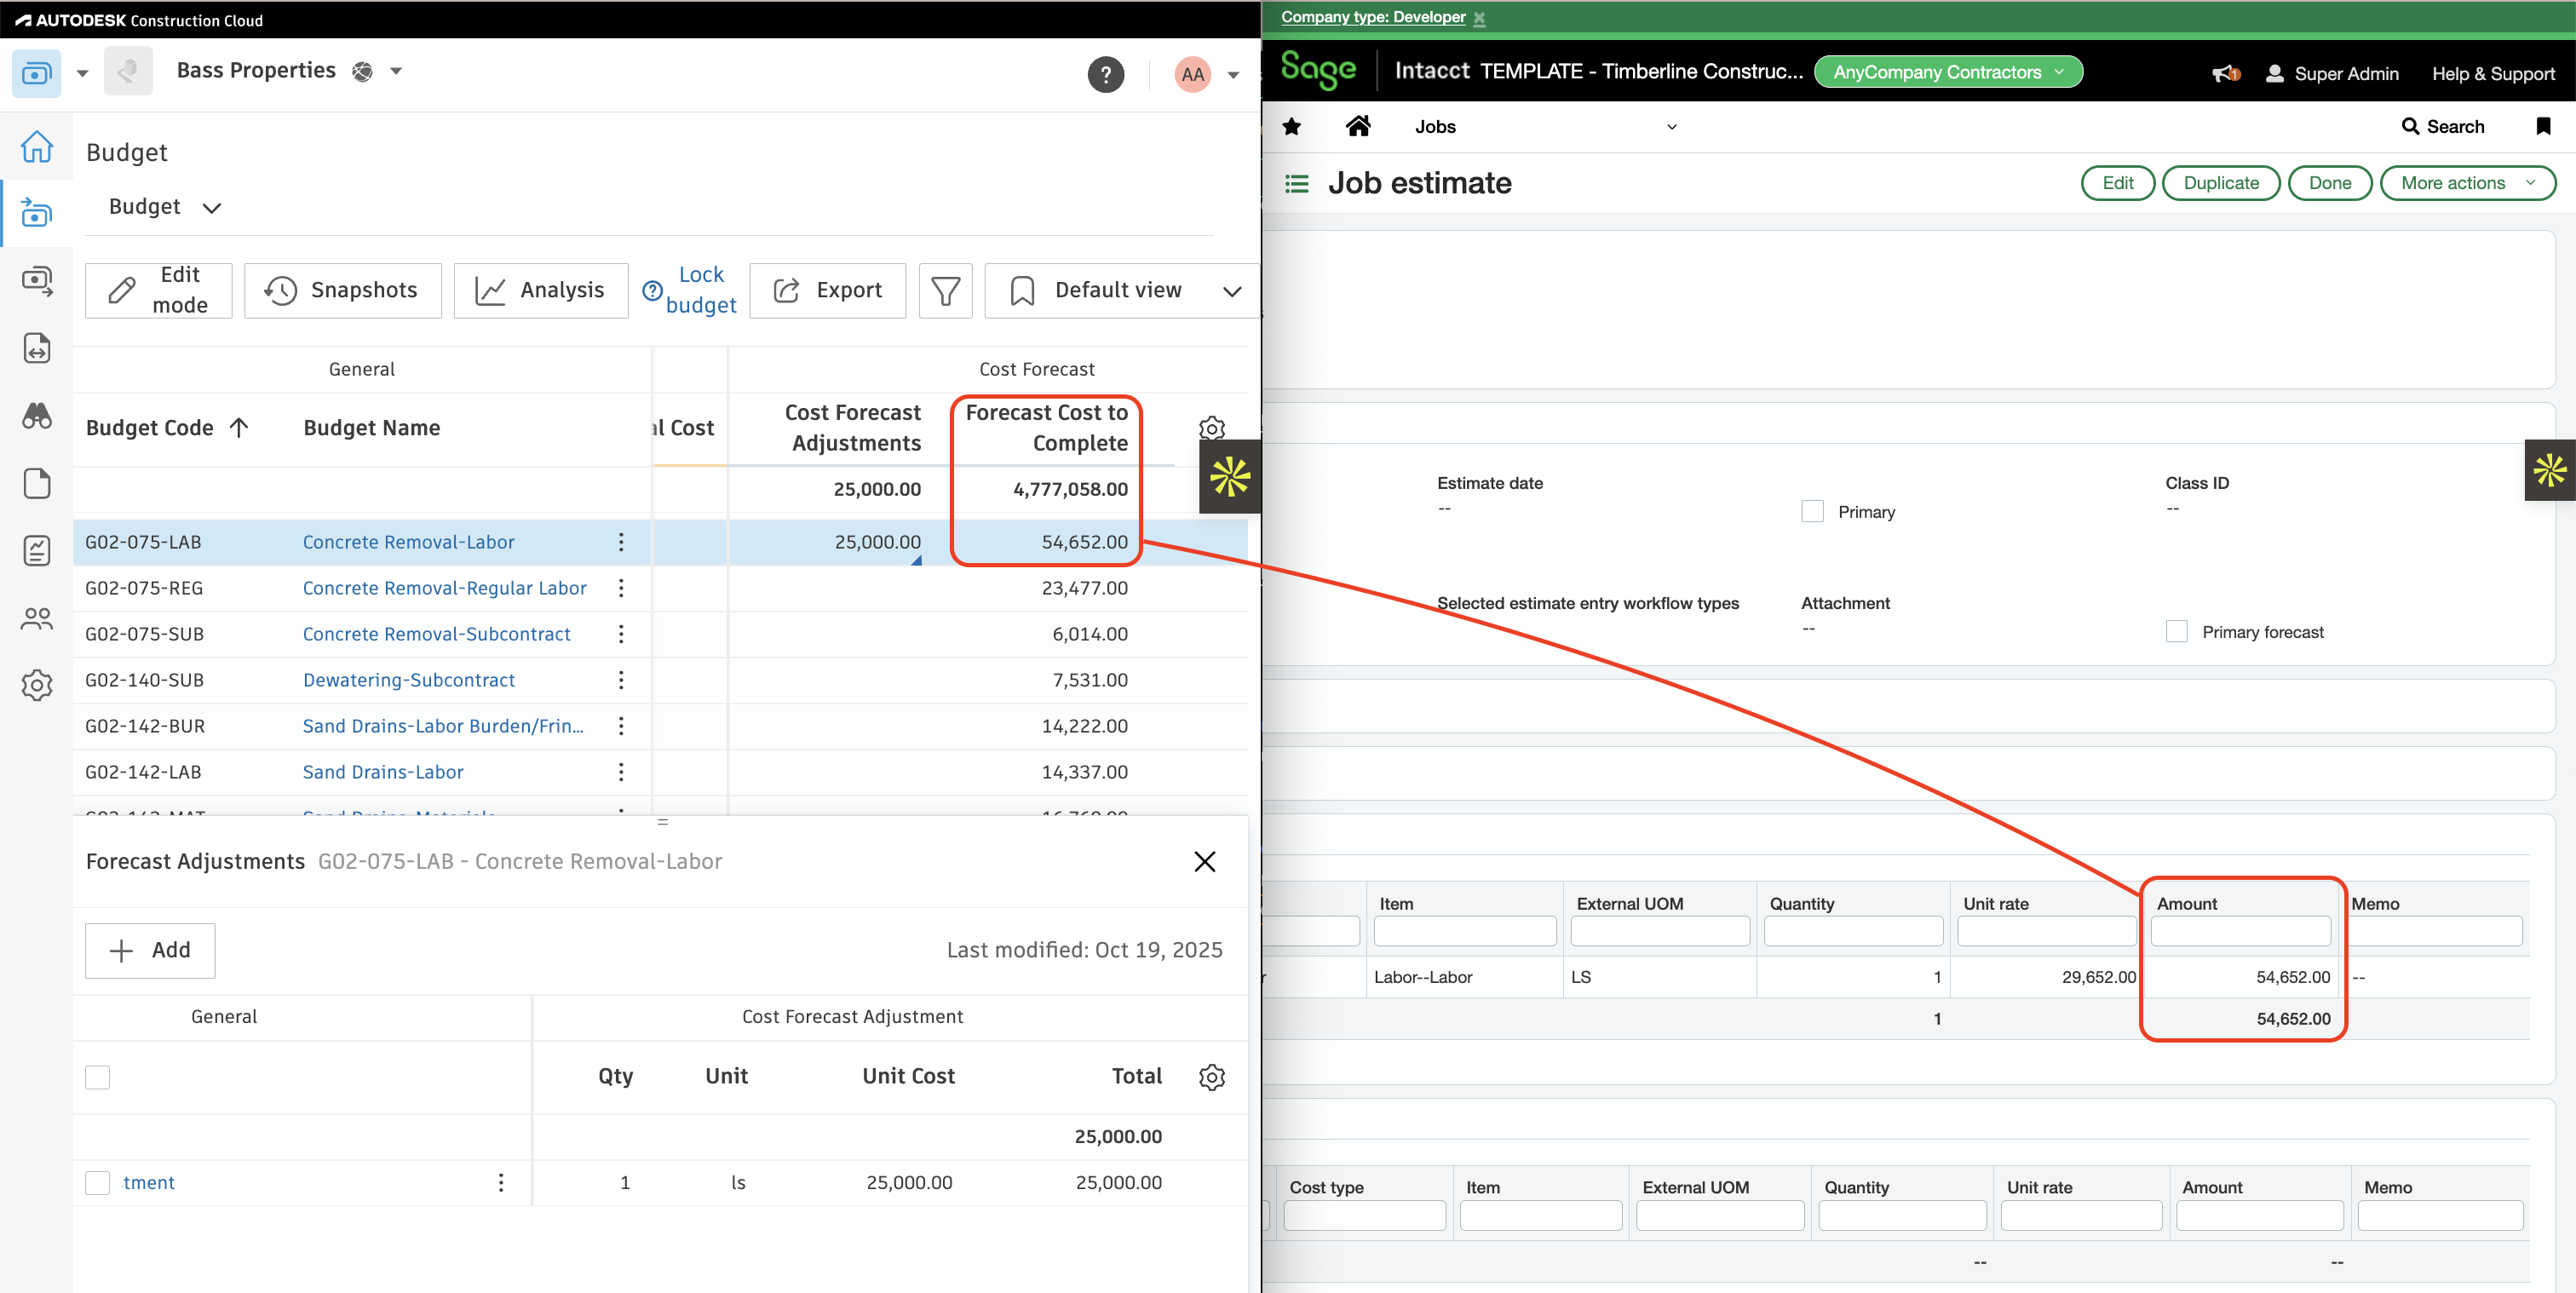This screenshot has height=1293, width=2576.
Task: Open the Analysis chart icon
Action: (491, 290)
